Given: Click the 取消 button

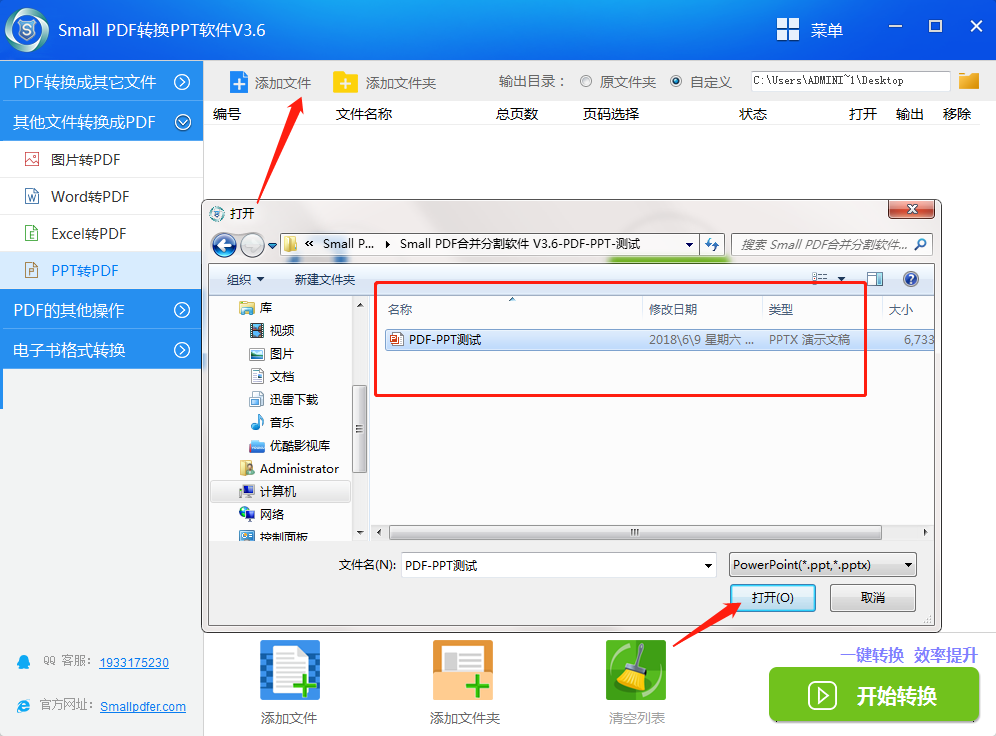Looking at the screenshot, I should [873, 598].
